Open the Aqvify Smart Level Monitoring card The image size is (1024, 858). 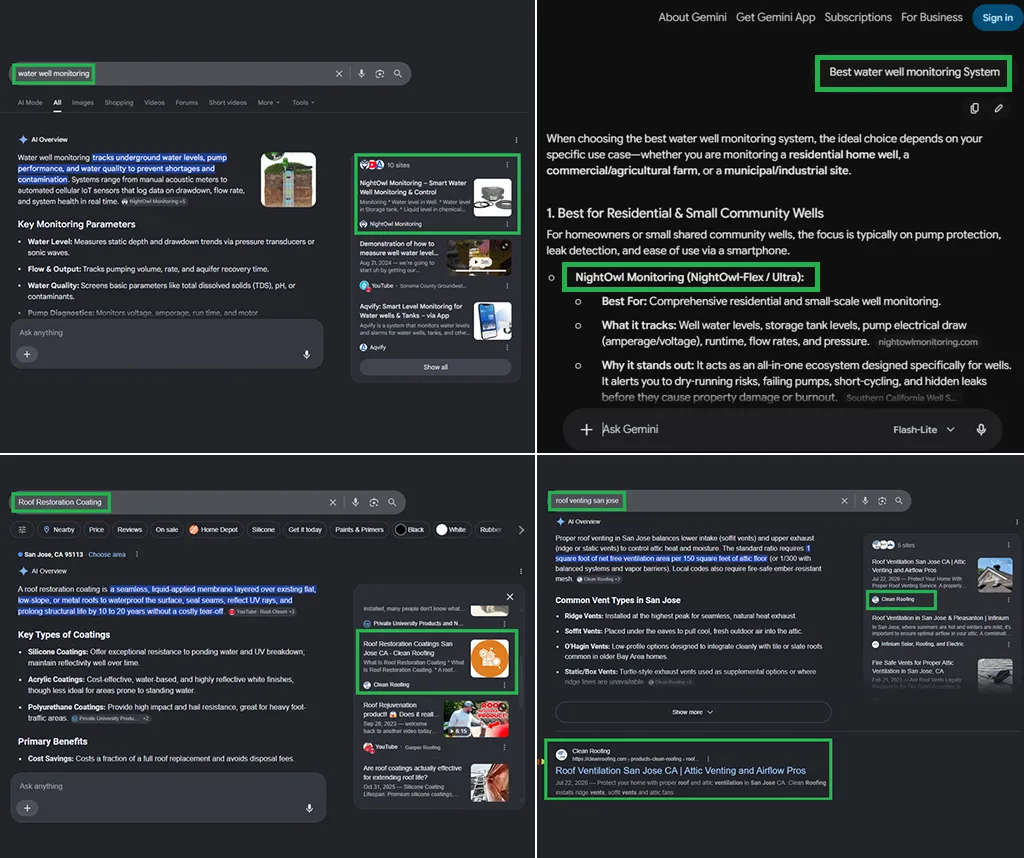click(x=436, y=326)
